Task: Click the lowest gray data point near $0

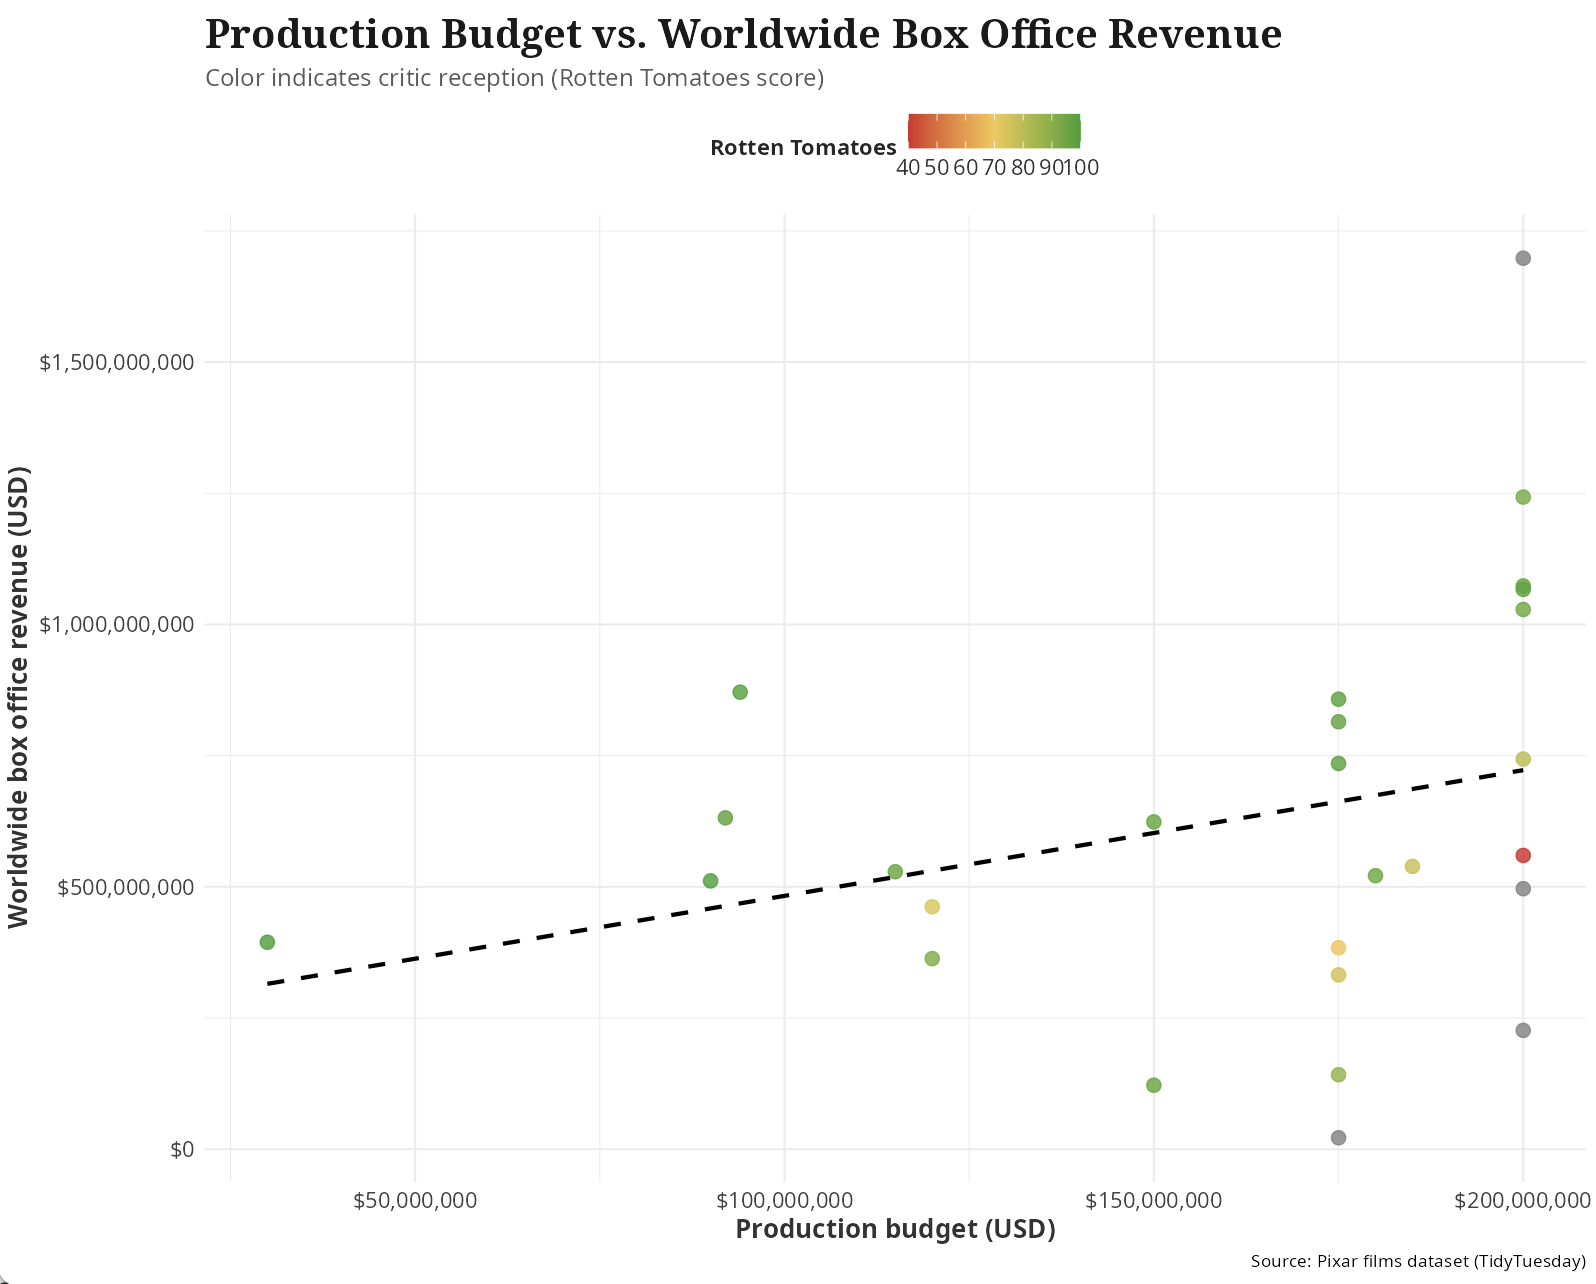Action: coord(1338,1138)
